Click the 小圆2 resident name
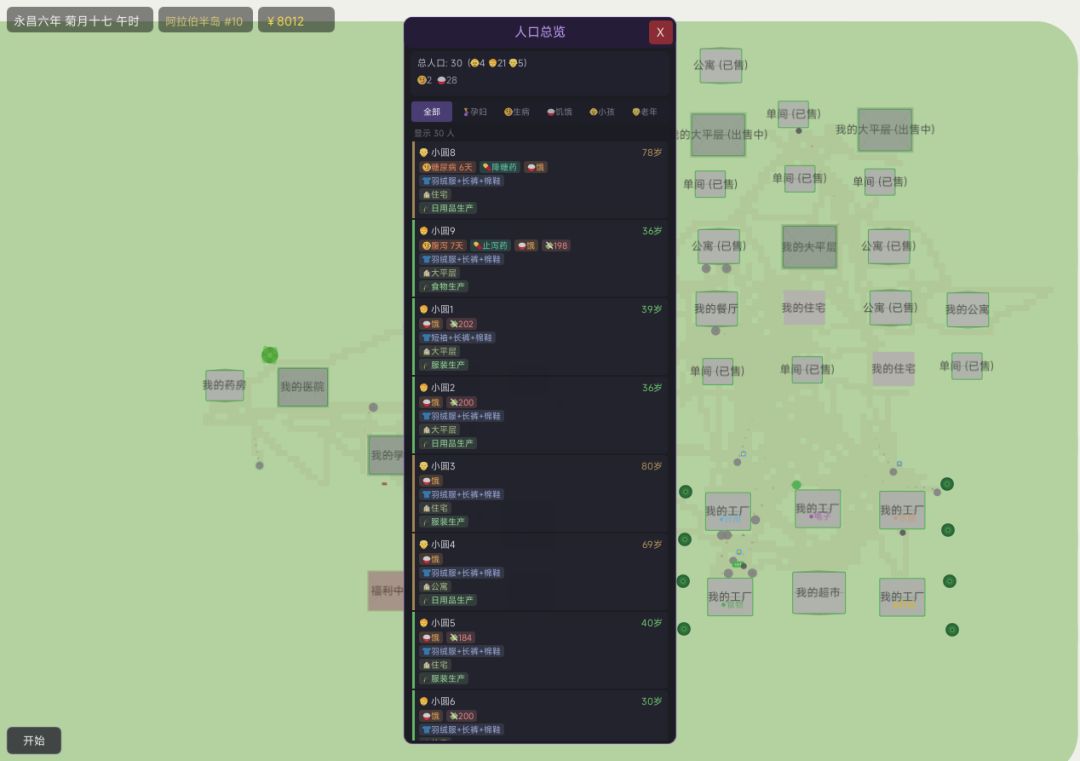 coord(443,388)
